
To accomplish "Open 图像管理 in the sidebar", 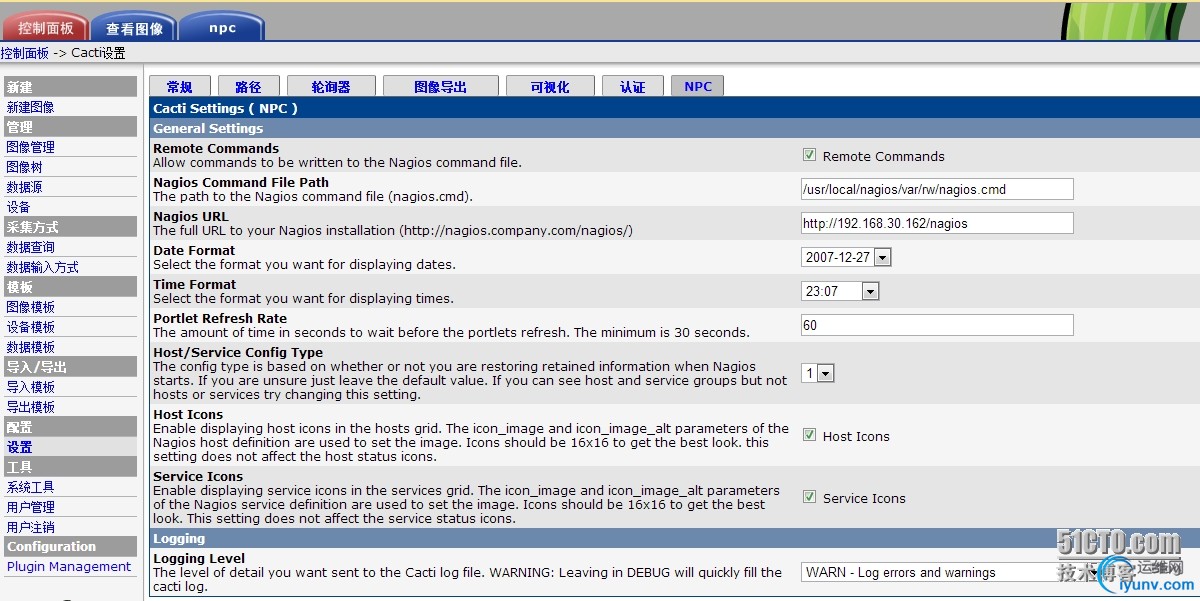I will 30,147.
